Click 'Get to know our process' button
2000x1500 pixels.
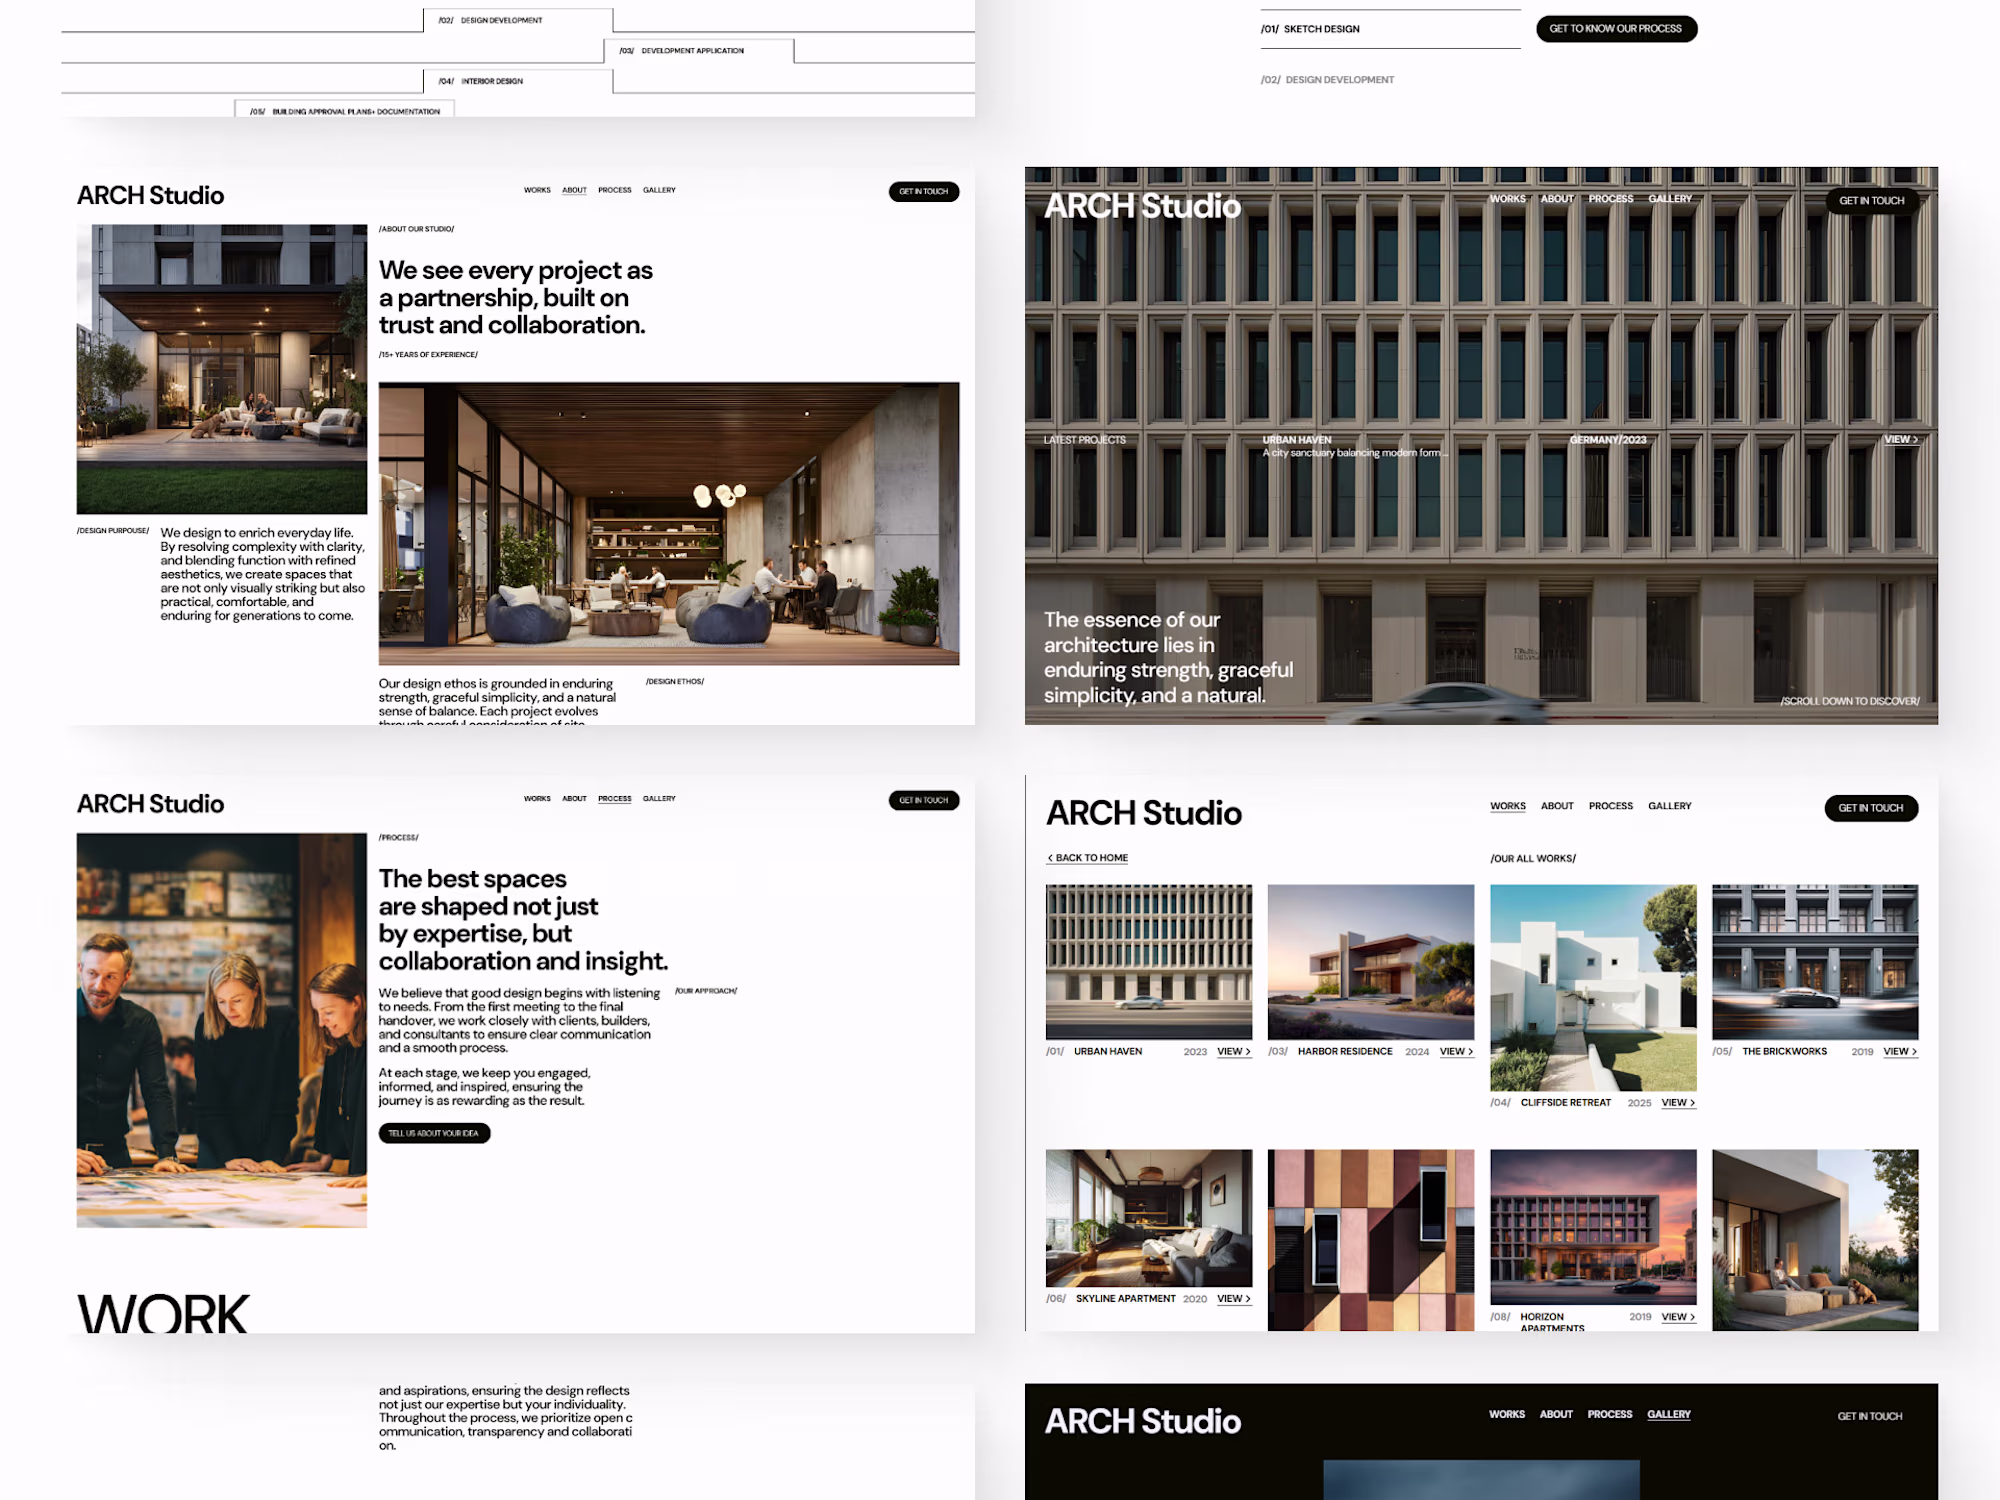tap(1616, 29)
